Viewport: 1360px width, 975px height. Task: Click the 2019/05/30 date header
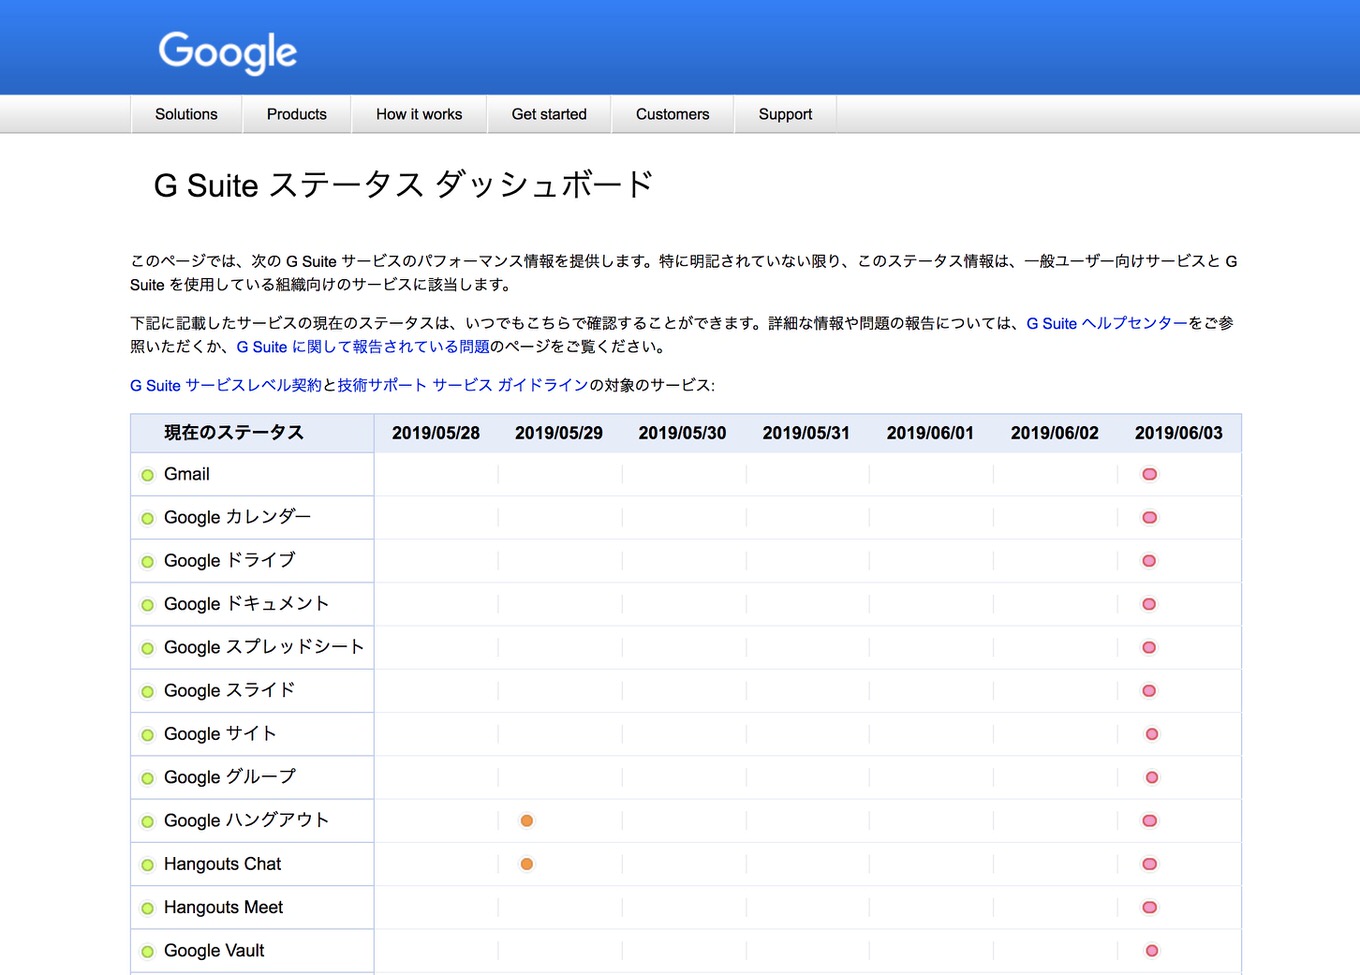[x=683, y=433]
